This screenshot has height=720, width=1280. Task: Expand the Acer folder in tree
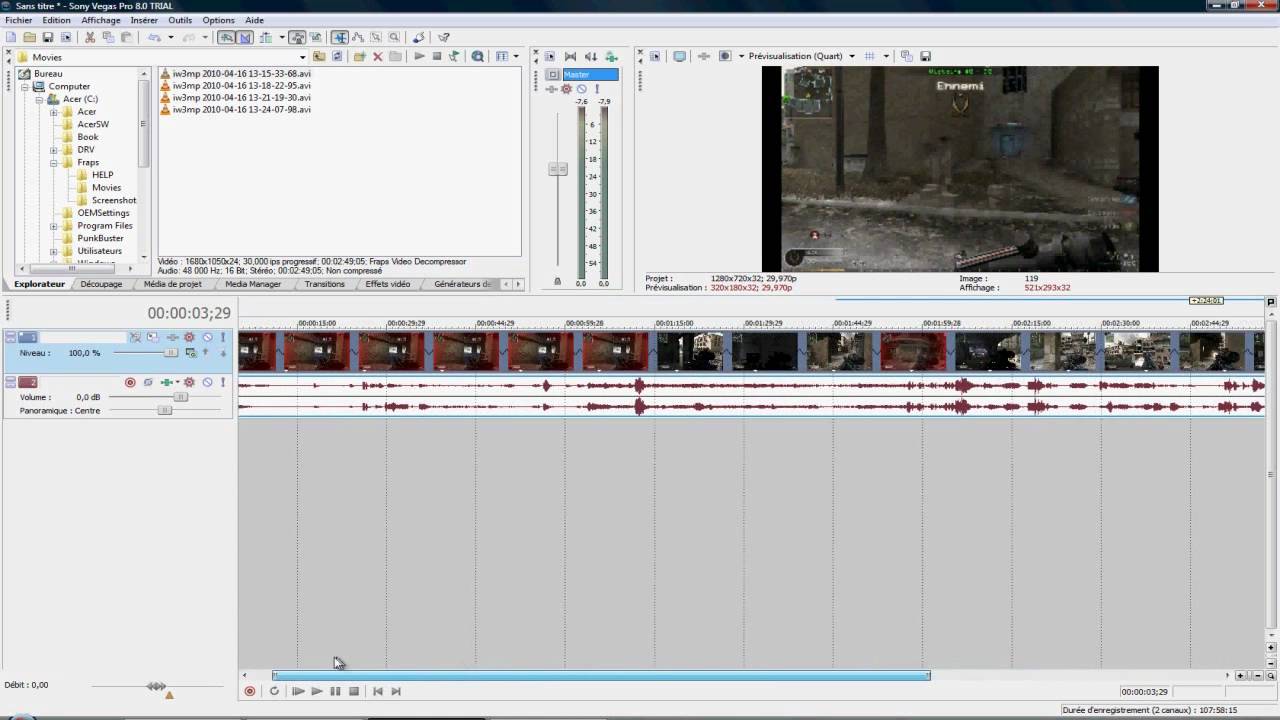tap(54, 112)
